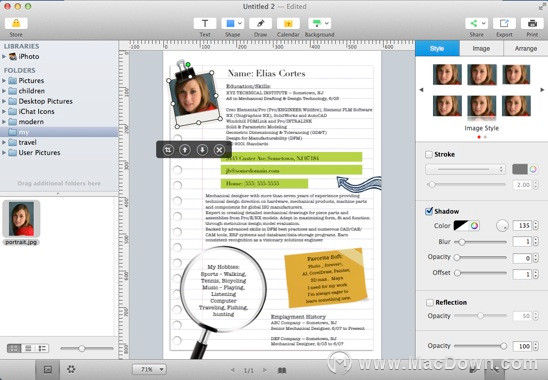Click the overall Opacity slider
The width and height of the screenshot is (548, 380).
coord(481,346)
